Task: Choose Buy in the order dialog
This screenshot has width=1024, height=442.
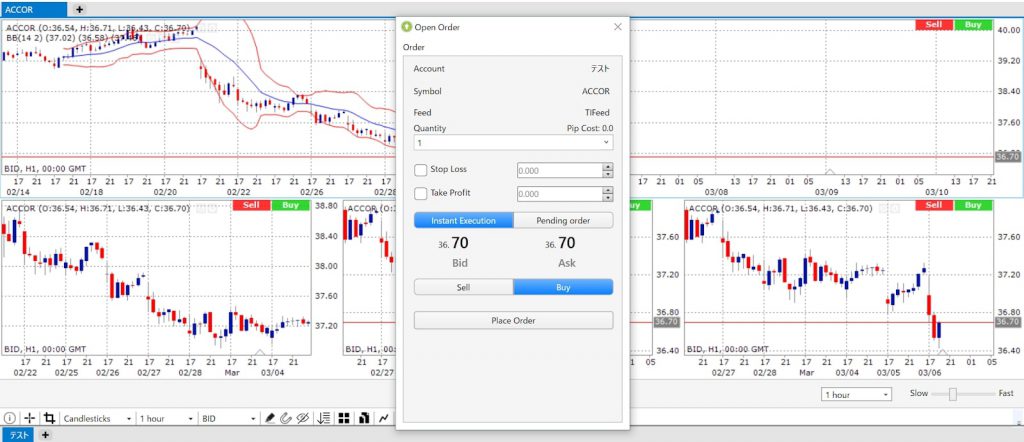Action: coord(563,287)
